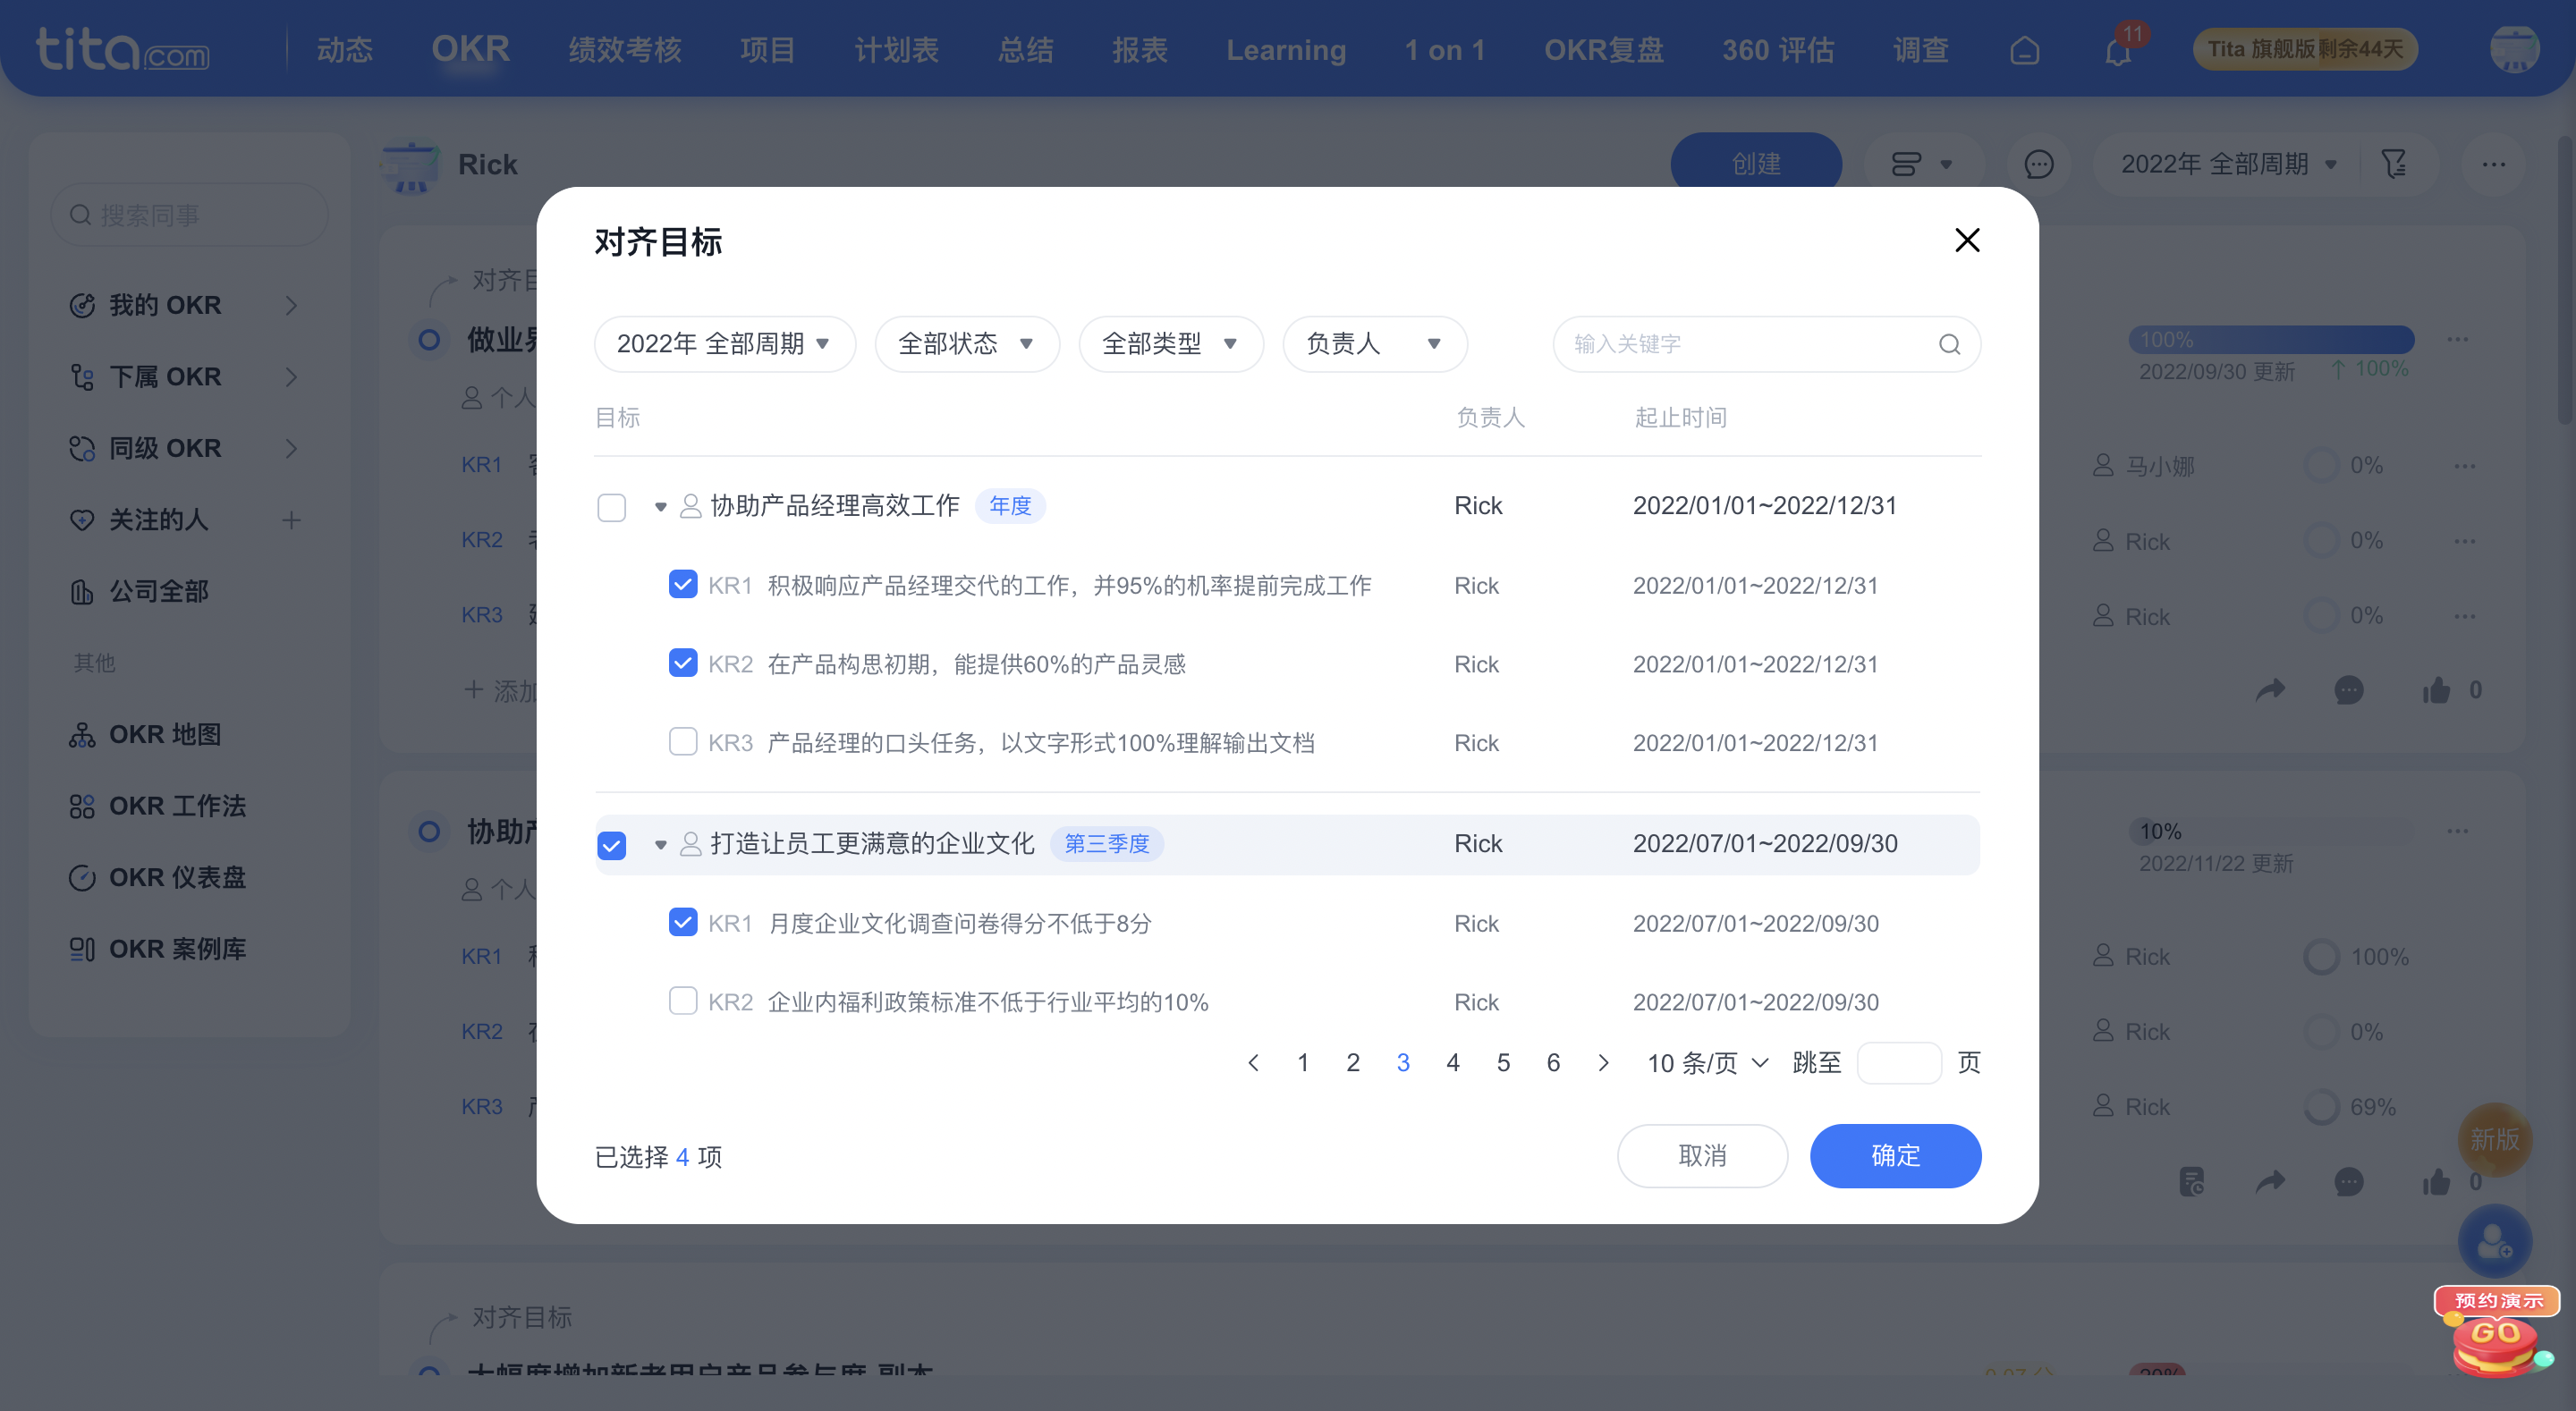Screen dimensions: 2576x1411
Task: Click the 输入关键字 search field
Action: 1767,344
